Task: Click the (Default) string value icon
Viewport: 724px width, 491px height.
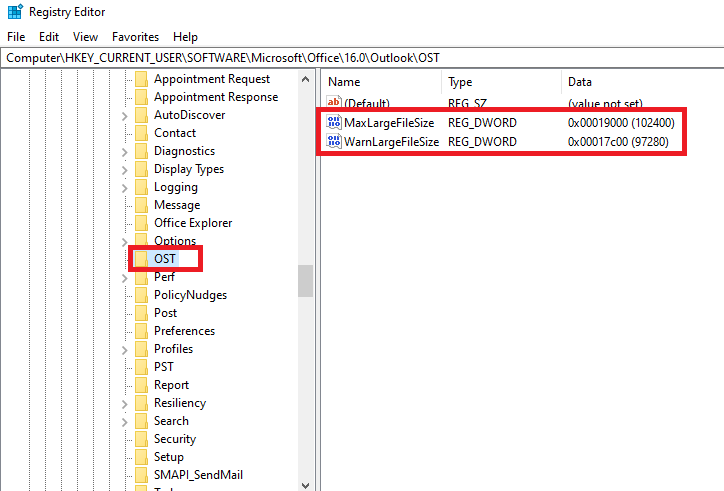Action: click(x=334, y=102)
